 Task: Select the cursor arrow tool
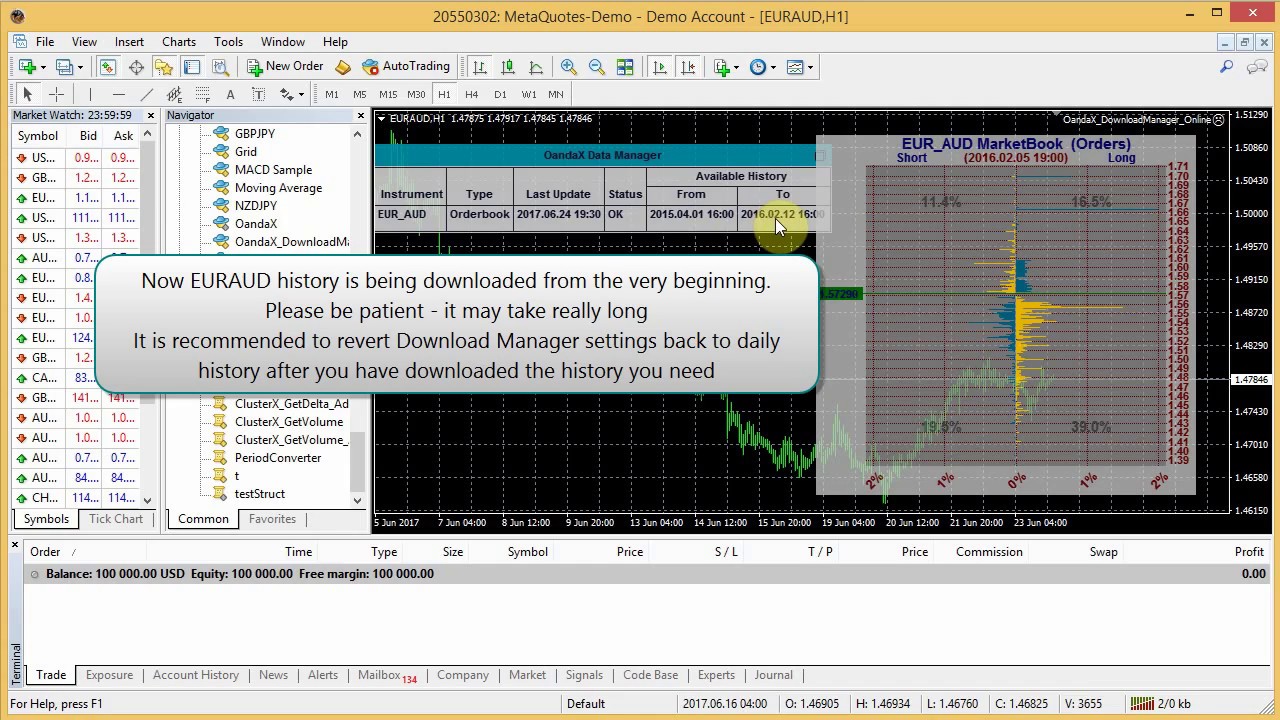(x=28, y=94)
